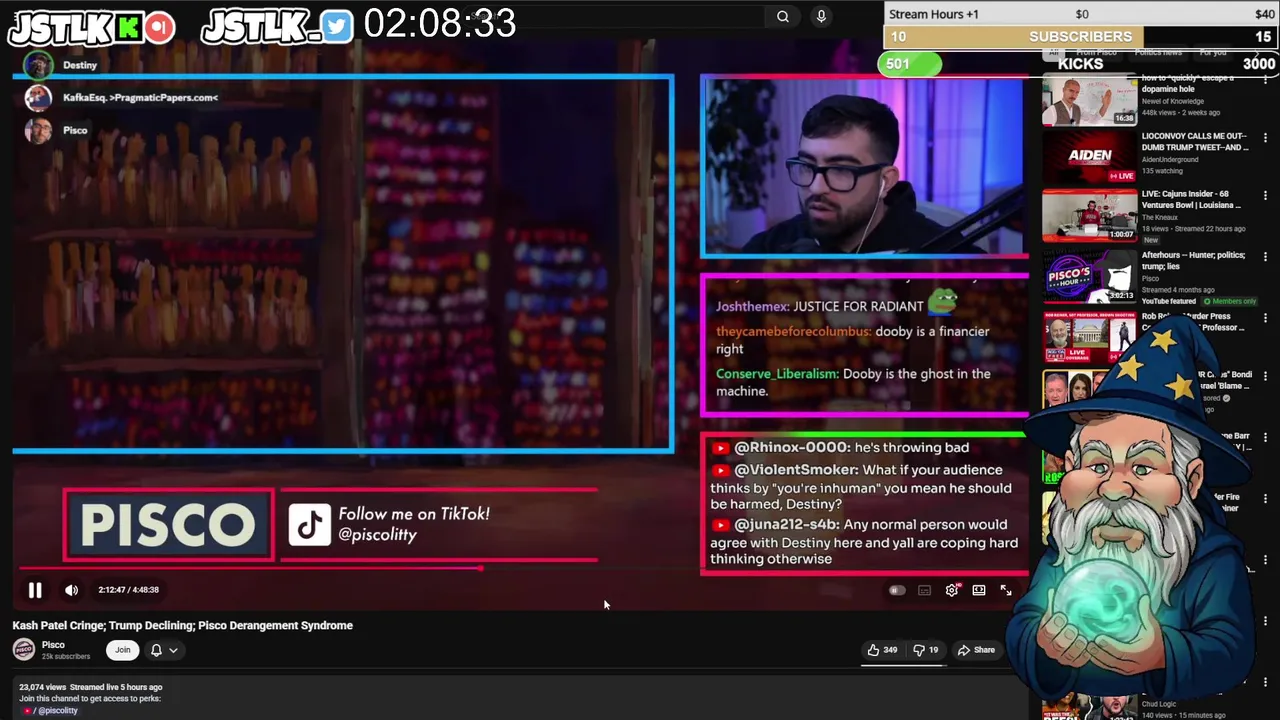1280x720 pixels.
Task: Click the 2:12:47 / 4:48:38 time display
Action: [128, 590]
